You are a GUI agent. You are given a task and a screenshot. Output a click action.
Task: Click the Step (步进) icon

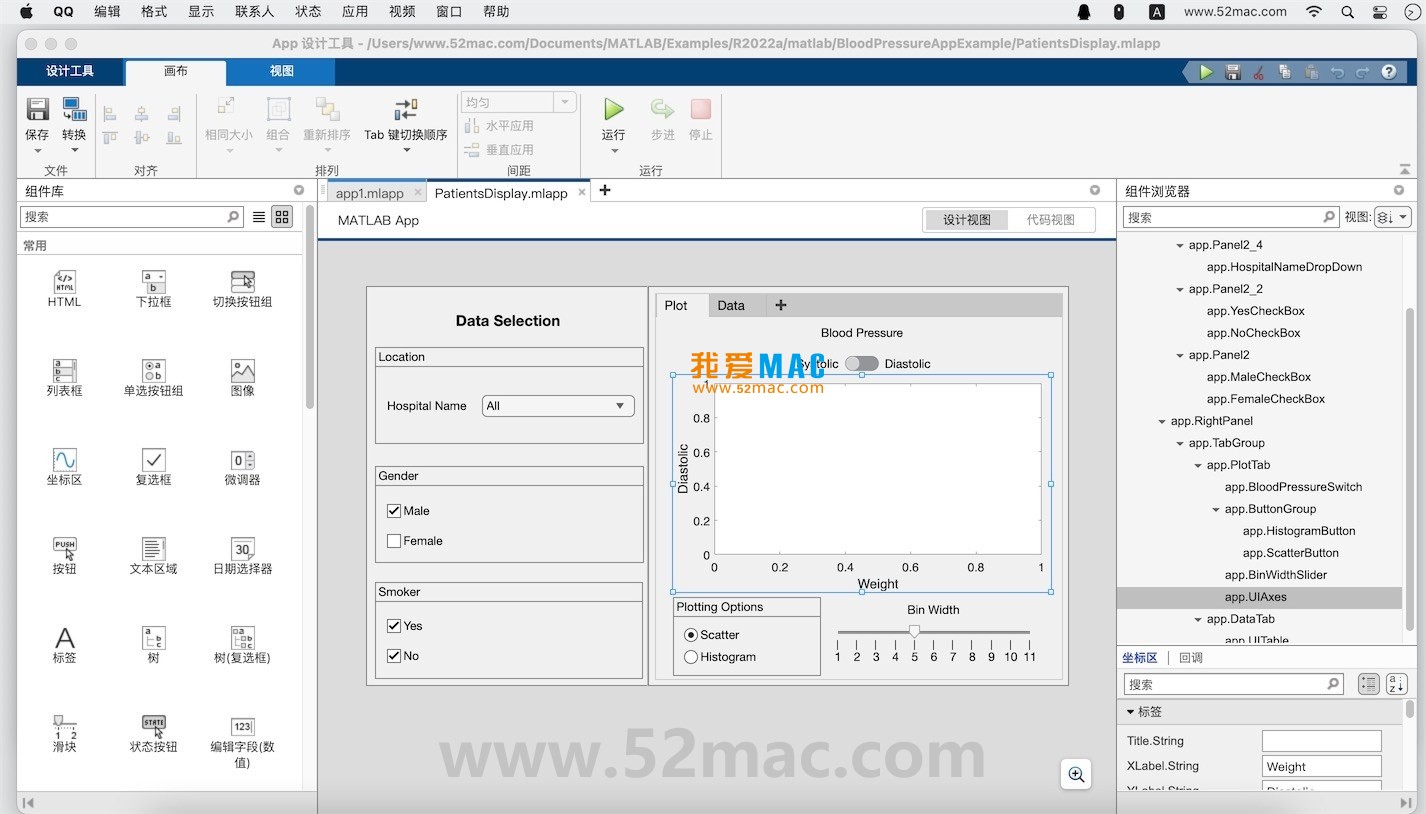662,109
